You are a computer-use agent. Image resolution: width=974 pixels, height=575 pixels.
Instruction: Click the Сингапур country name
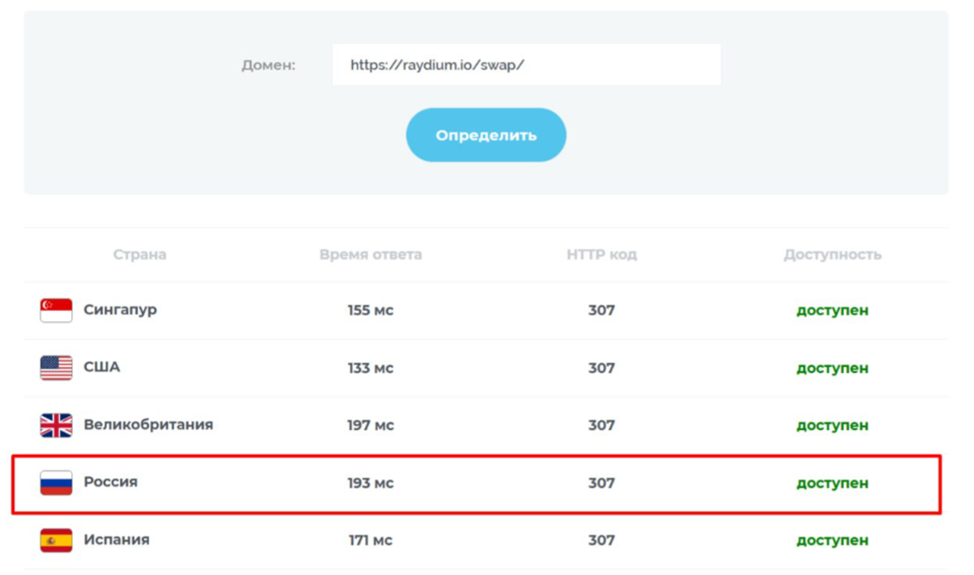(x=121, y=309)
